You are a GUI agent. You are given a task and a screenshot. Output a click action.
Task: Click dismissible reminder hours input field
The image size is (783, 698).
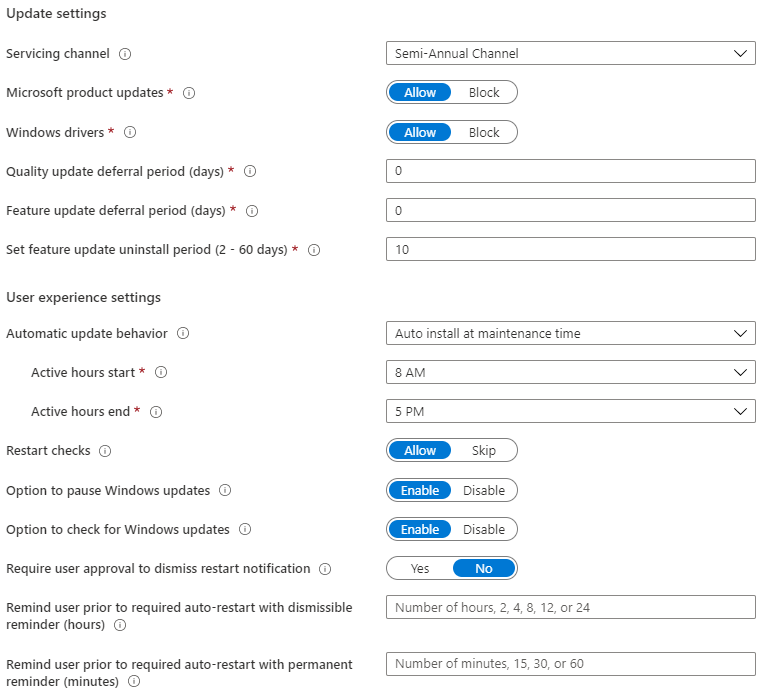(570, 607)
